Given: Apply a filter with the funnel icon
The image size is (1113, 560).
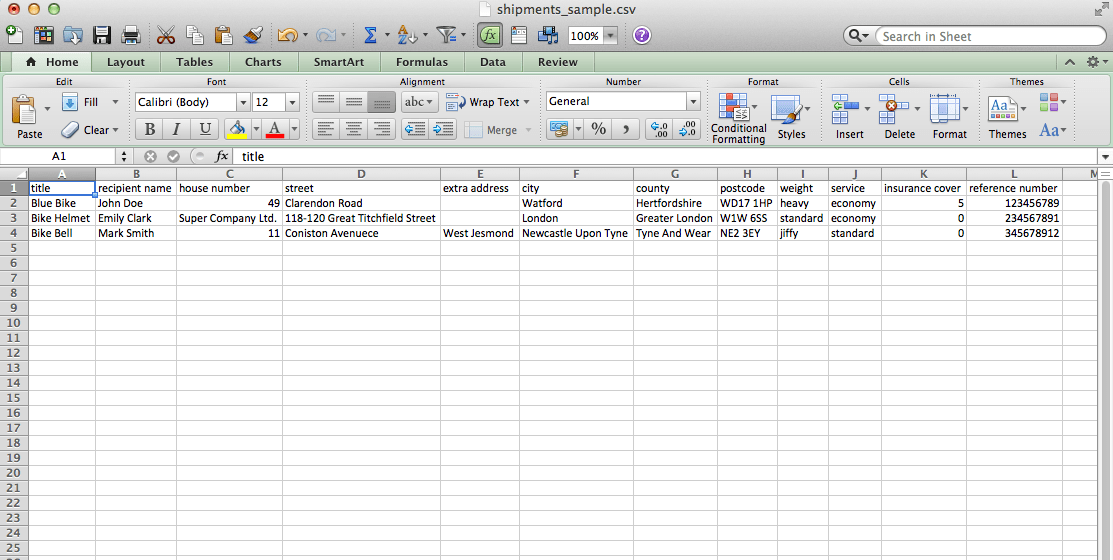Looking at the screenshot, I should tap(446, 35).
